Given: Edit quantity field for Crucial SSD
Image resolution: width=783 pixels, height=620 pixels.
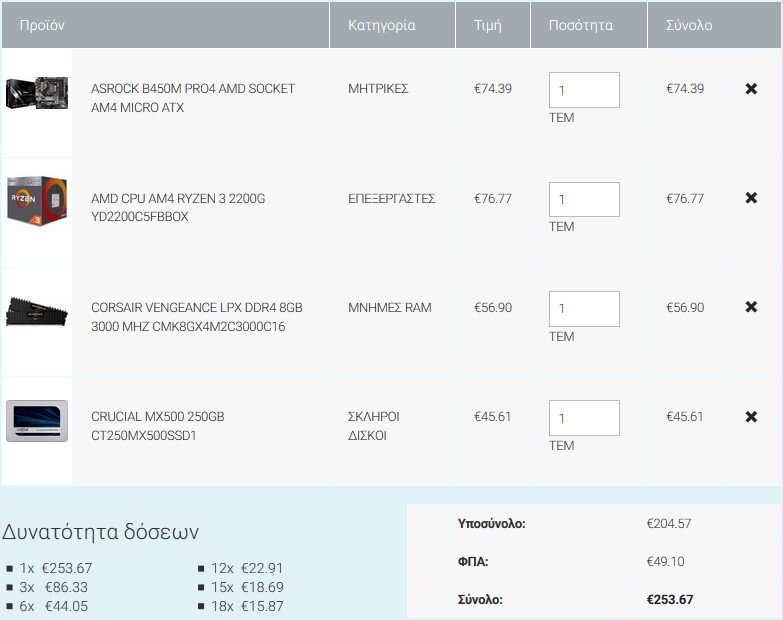Looking at the screenshot, I should (584, 418).
